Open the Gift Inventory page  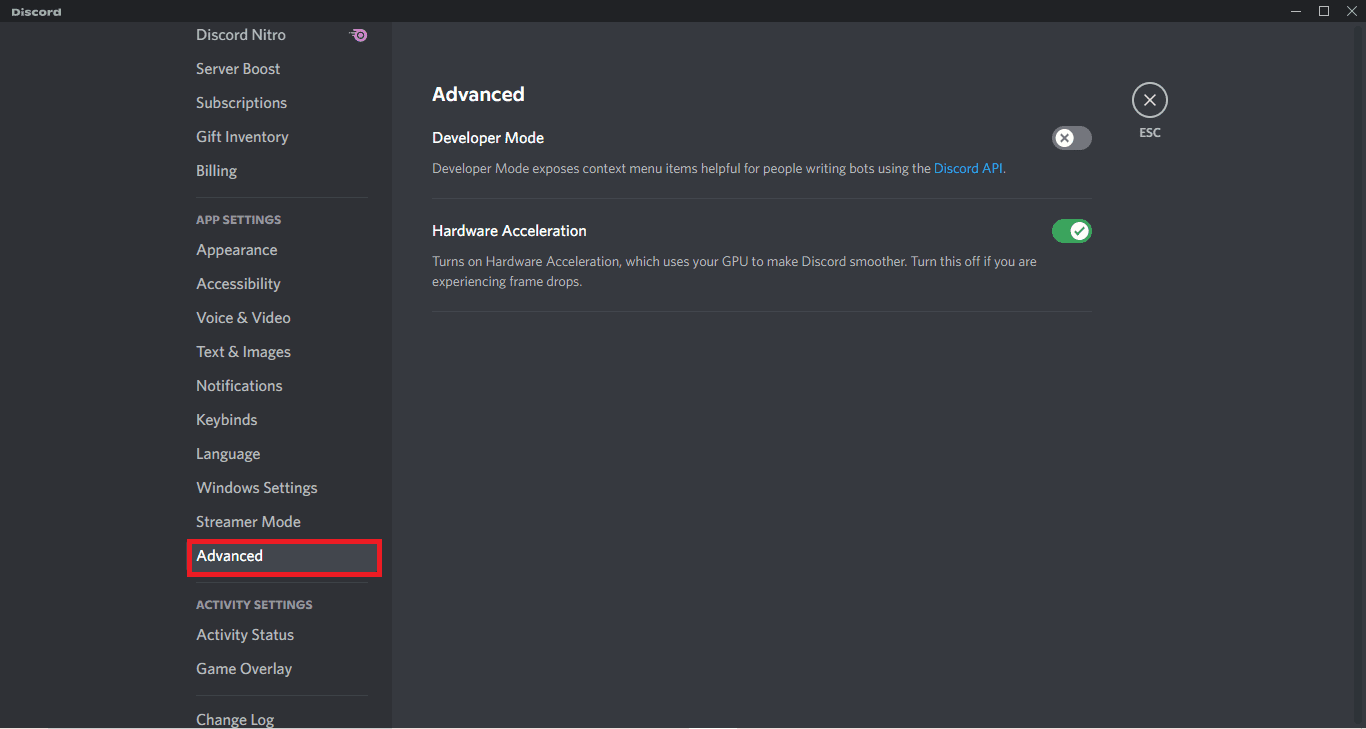click(242, 136)
